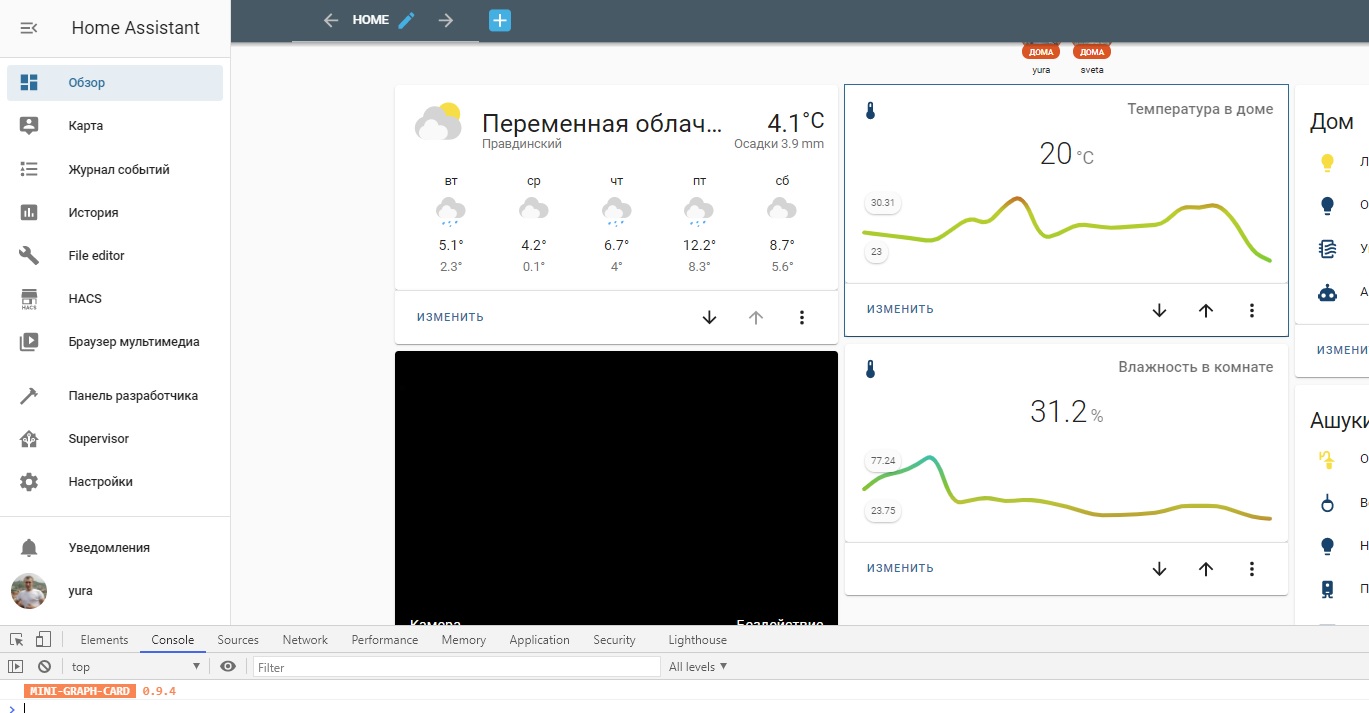Edit the HOME view pencil icon
The height and width of the screenshot is (713, 1369).
tap(406, 20)
